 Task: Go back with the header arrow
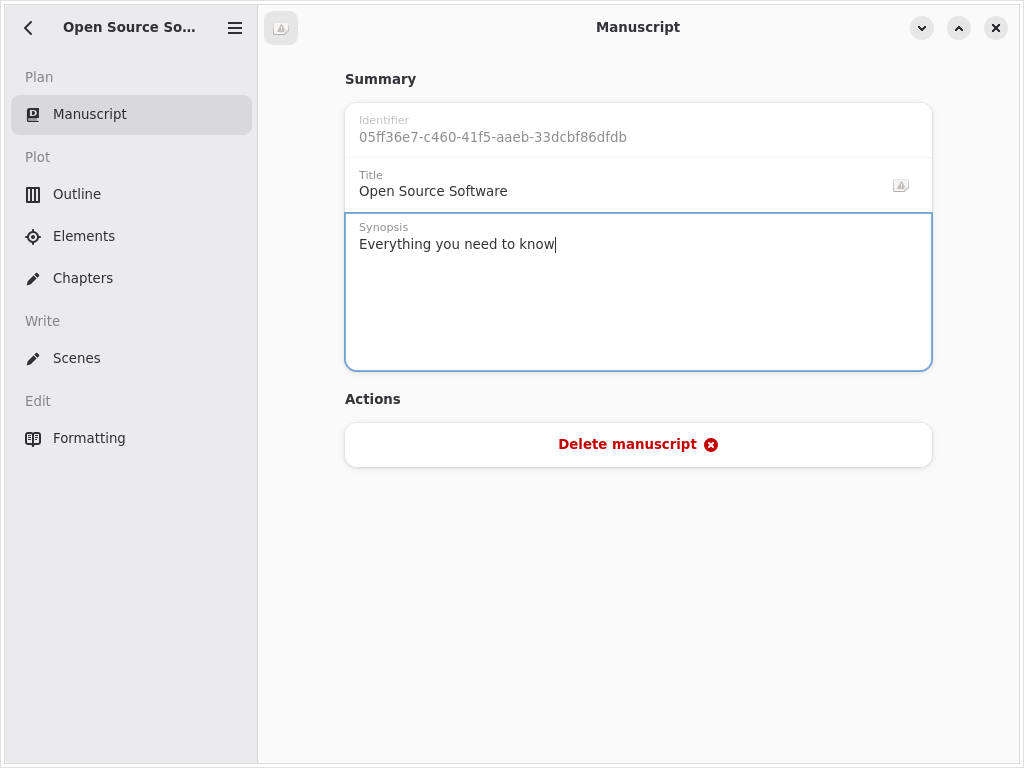tap(28, 28)
